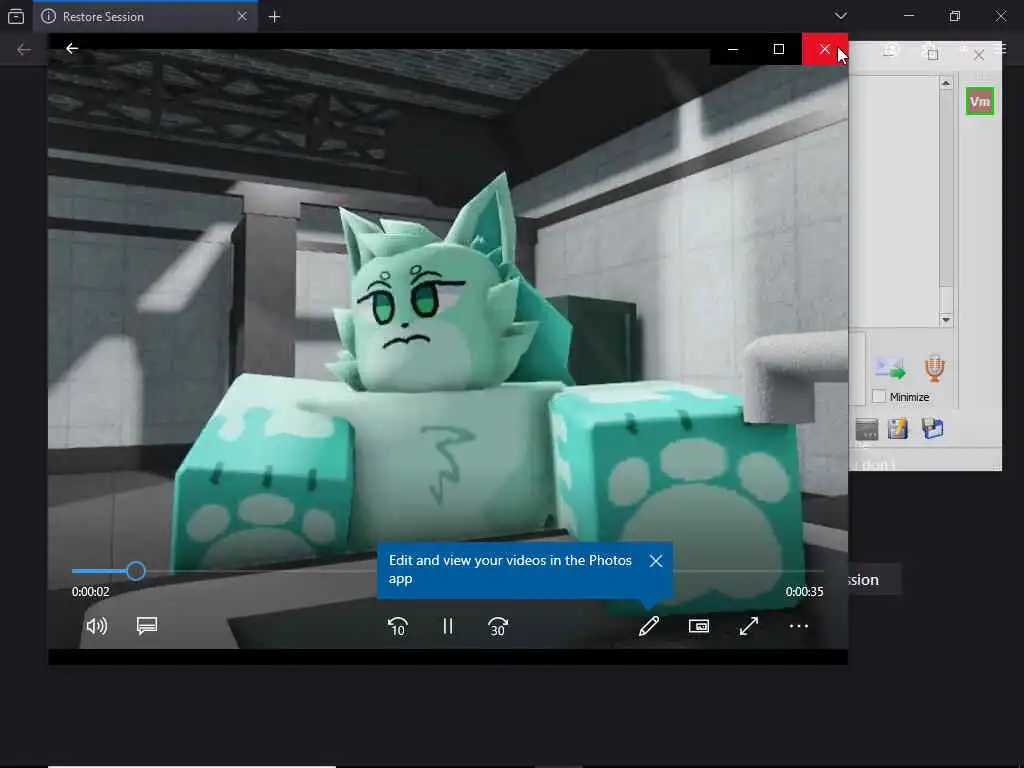Click the notepad with pencil icon
The width and height of the screenshot is (1024, 768).
tap(898, 429)
